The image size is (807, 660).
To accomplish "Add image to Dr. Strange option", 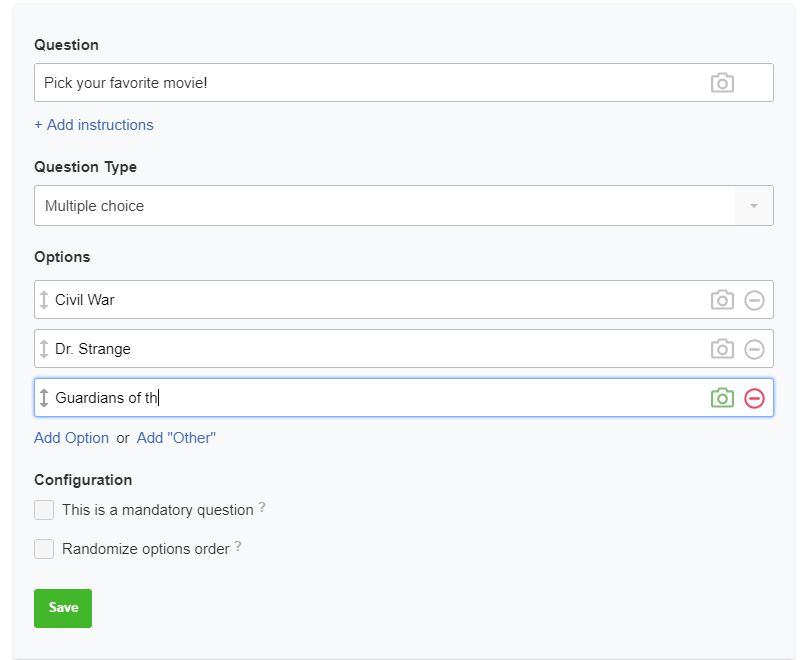I will [x=722, y=349].
